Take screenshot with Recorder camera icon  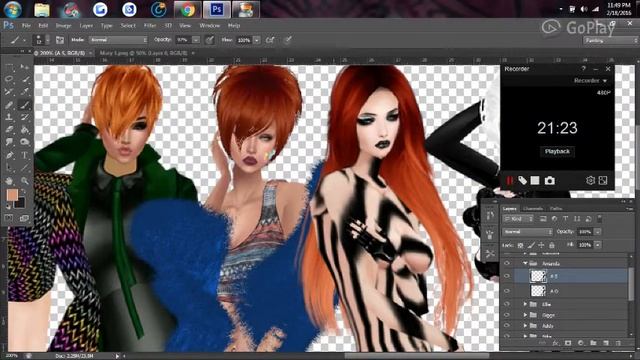click(x=549, y=180)
